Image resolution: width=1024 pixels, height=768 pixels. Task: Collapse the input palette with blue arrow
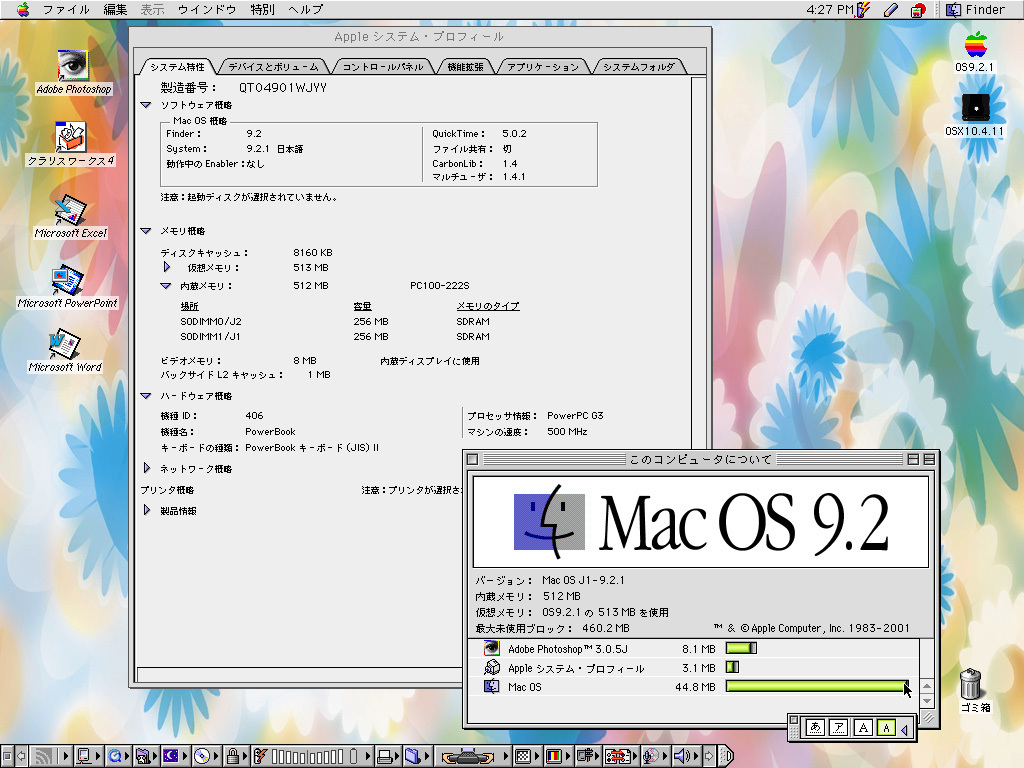click(905, 729)
